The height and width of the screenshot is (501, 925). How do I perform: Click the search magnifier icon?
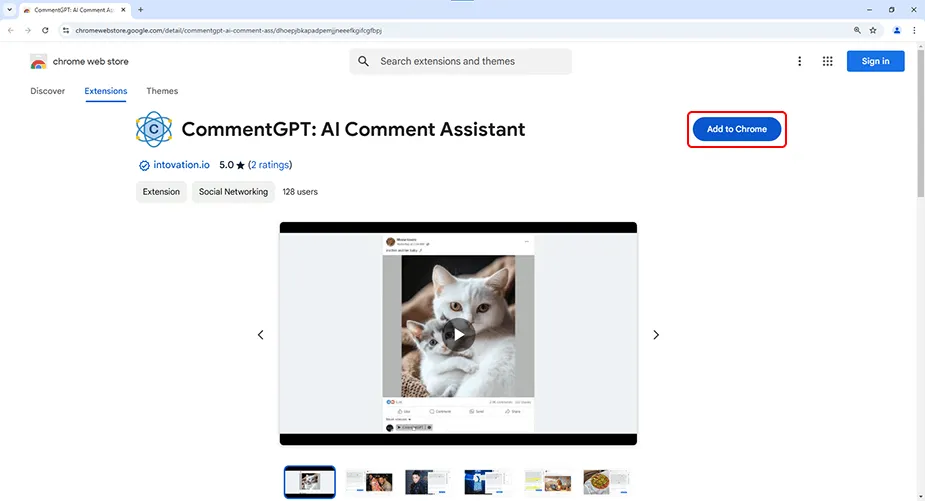[x=363, y=61]
